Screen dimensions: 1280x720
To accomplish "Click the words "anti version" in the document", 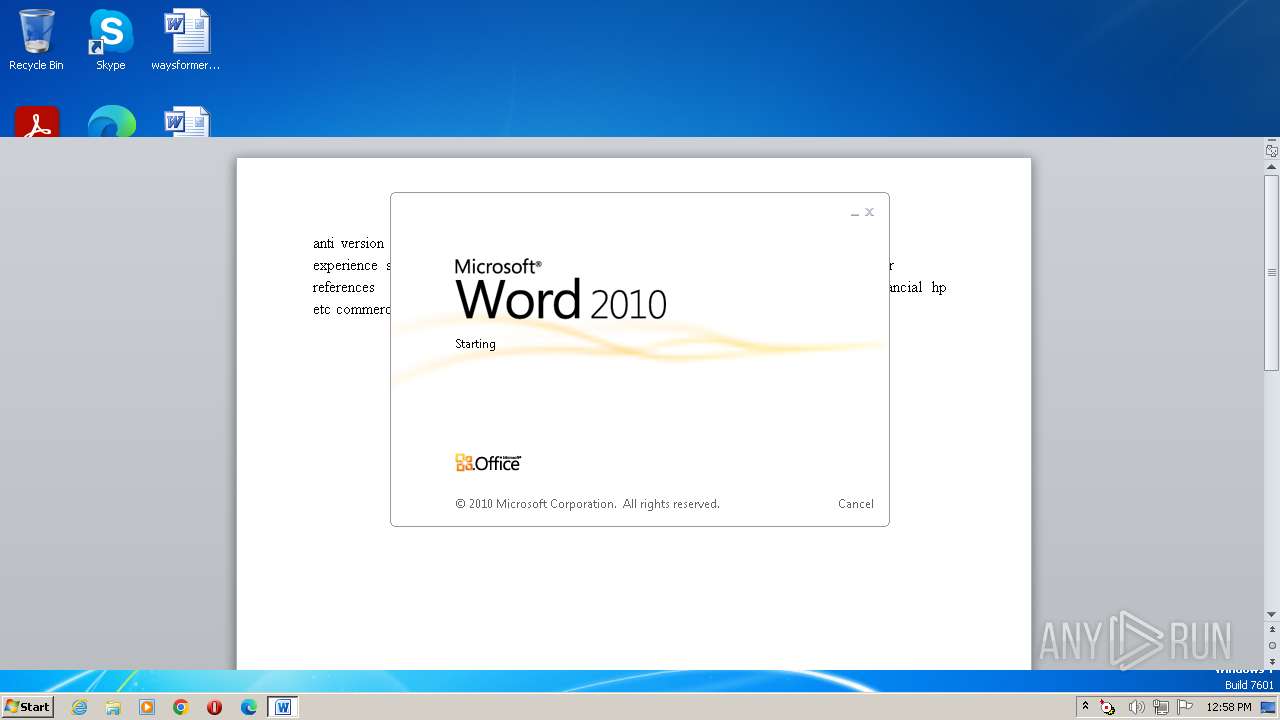I will pos(348,243).
